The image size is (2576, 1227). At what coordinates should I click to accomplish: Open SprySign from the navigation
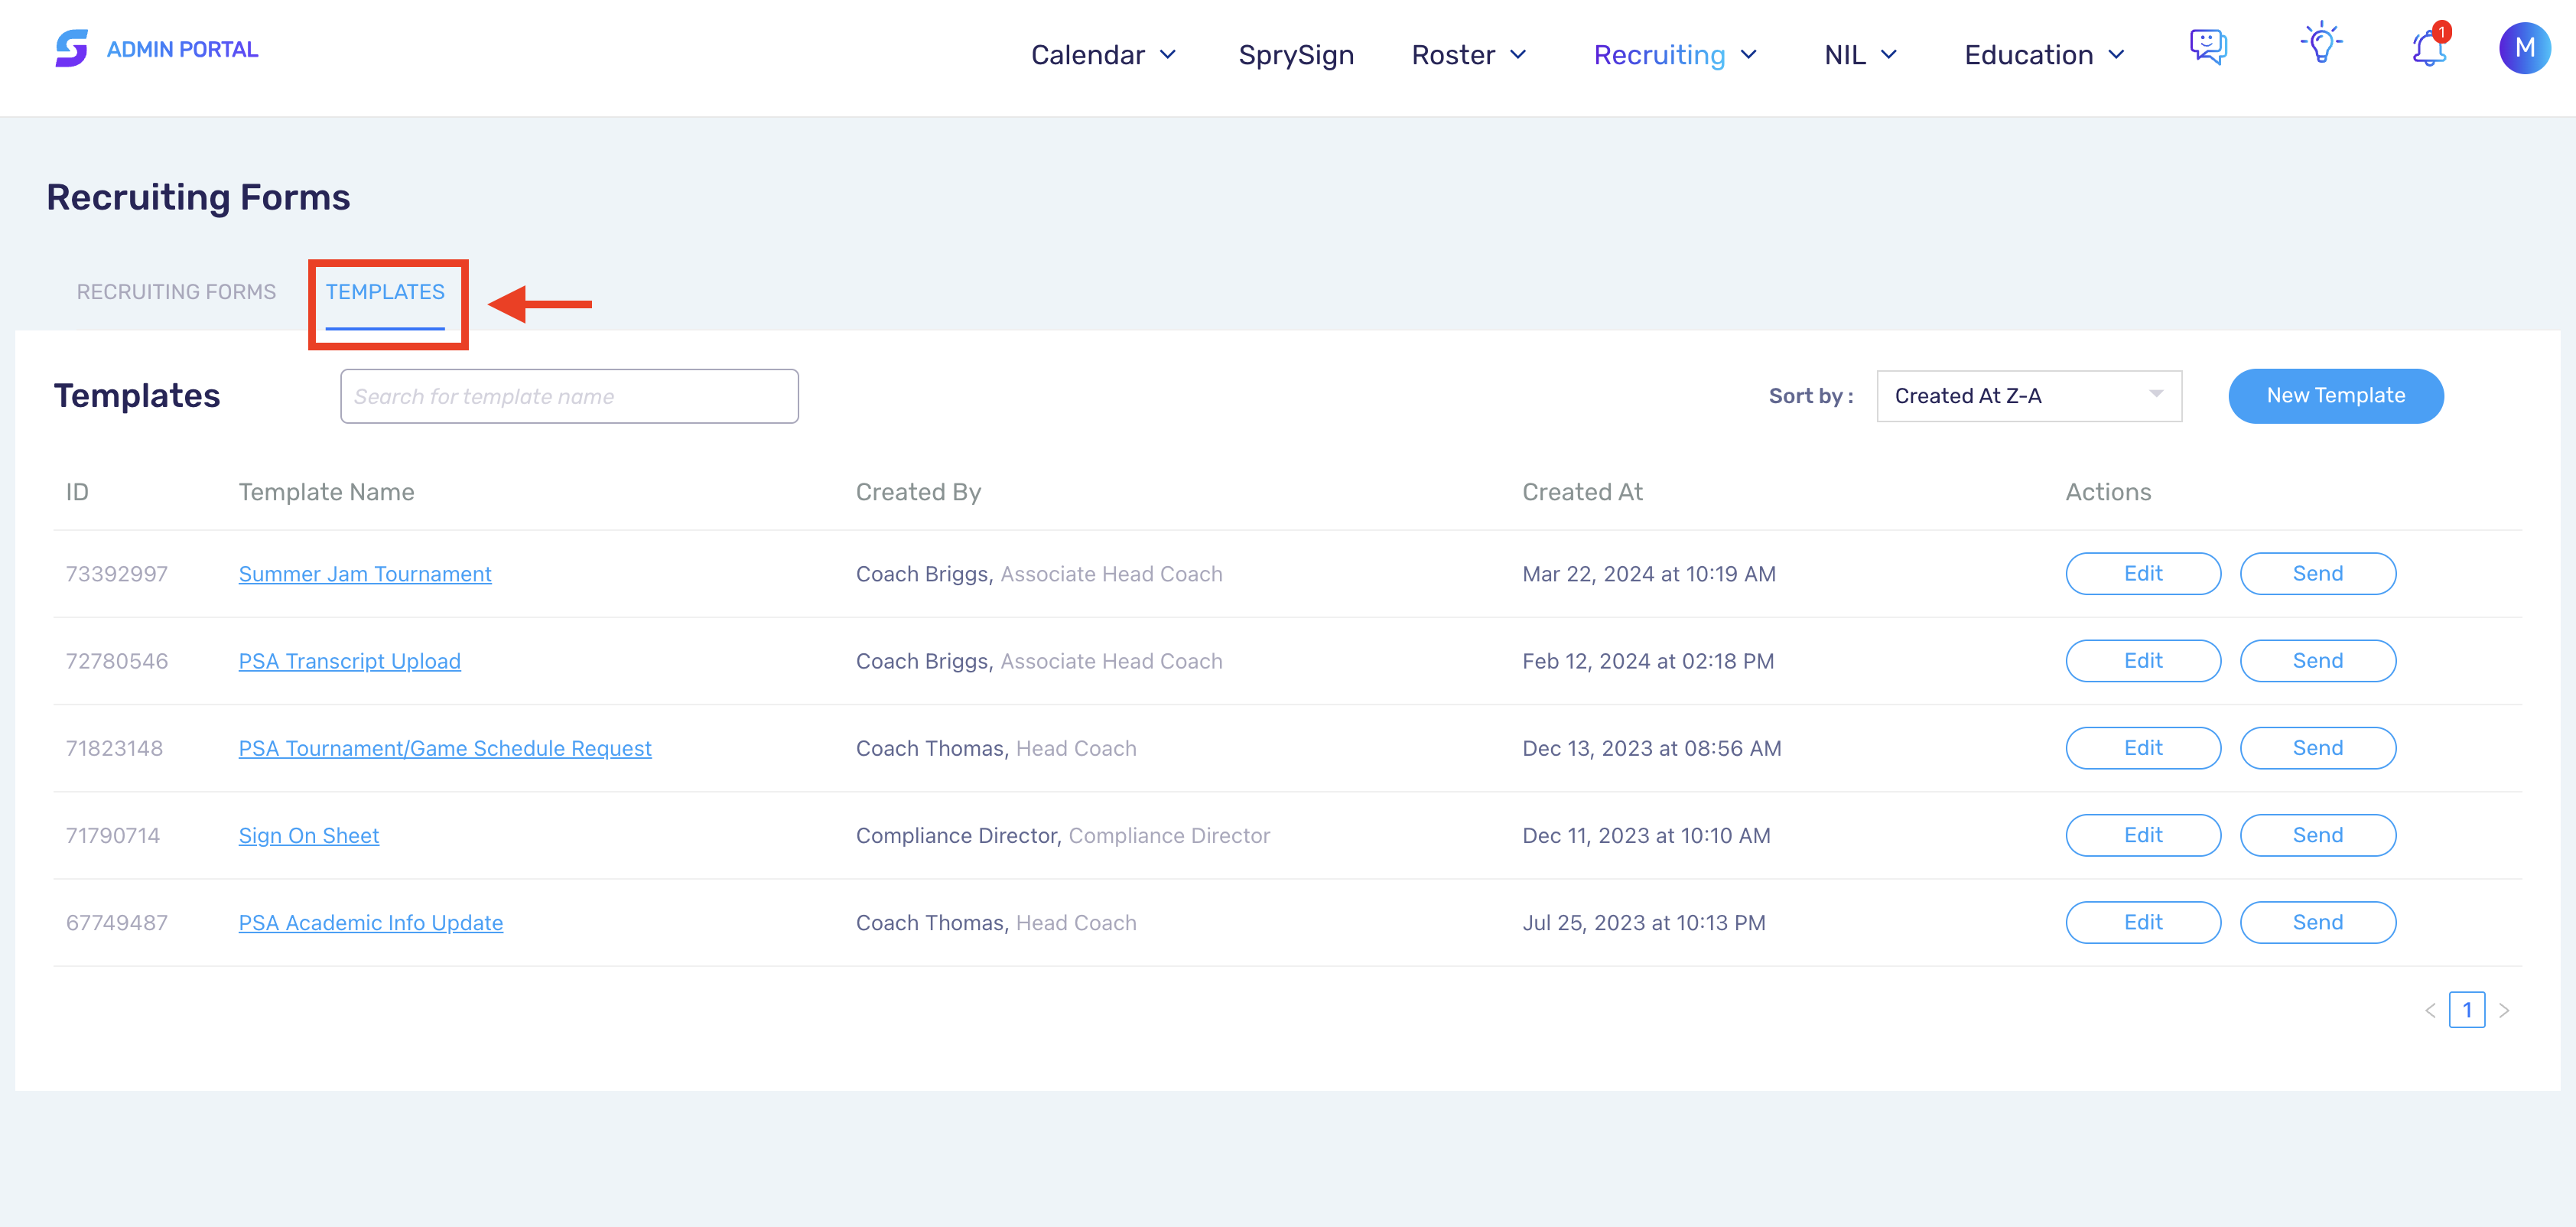[x=1296, y=54]
